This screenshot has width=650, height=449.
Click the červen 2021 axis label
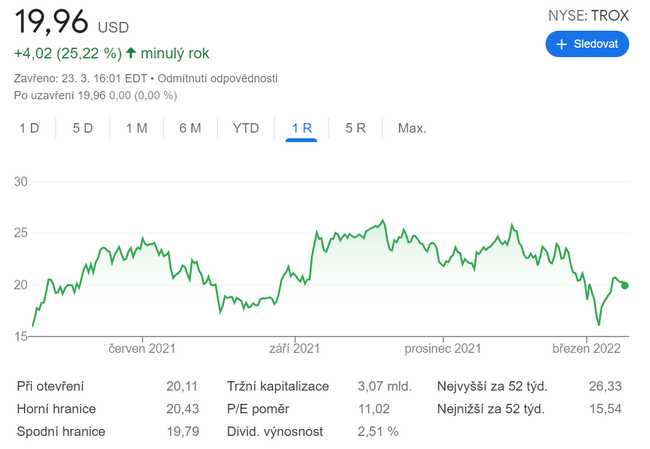point(142,348)
